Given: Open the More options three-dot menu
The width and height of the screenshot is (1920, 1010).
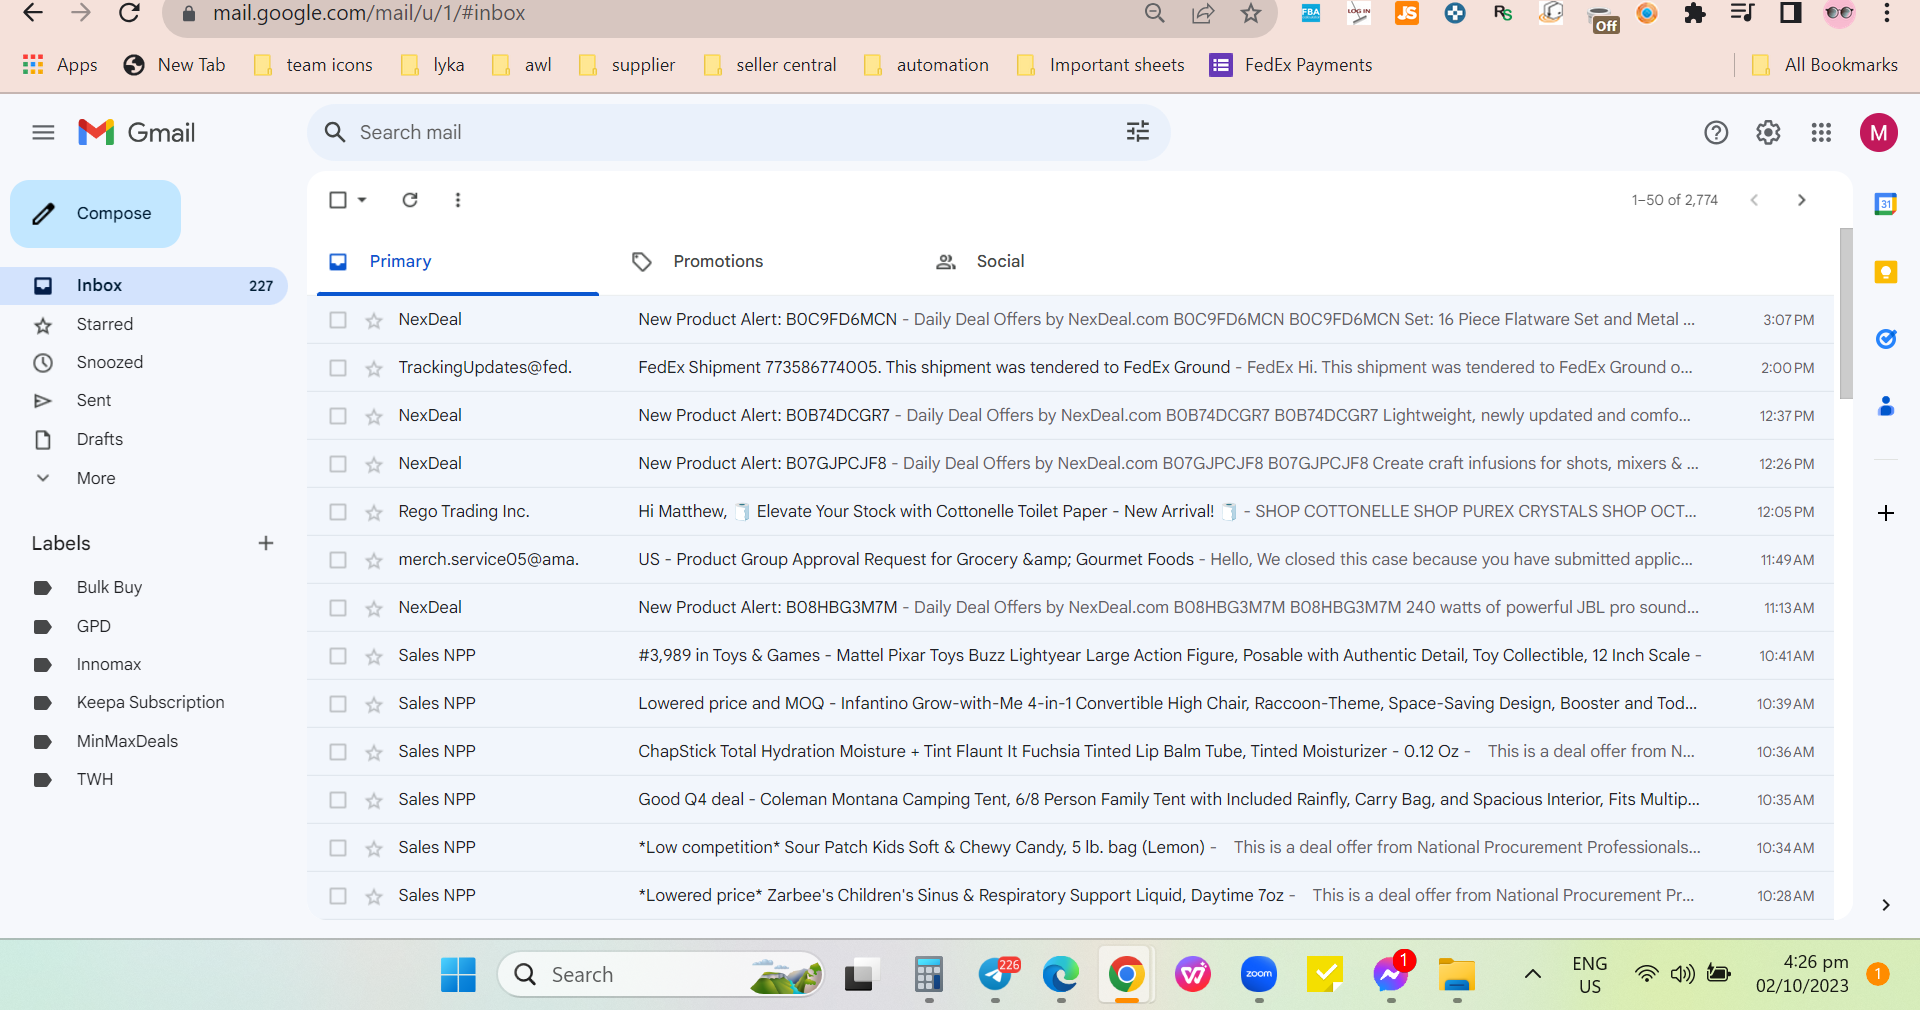Looking at the screenshot, I should [x=458, y=200].
